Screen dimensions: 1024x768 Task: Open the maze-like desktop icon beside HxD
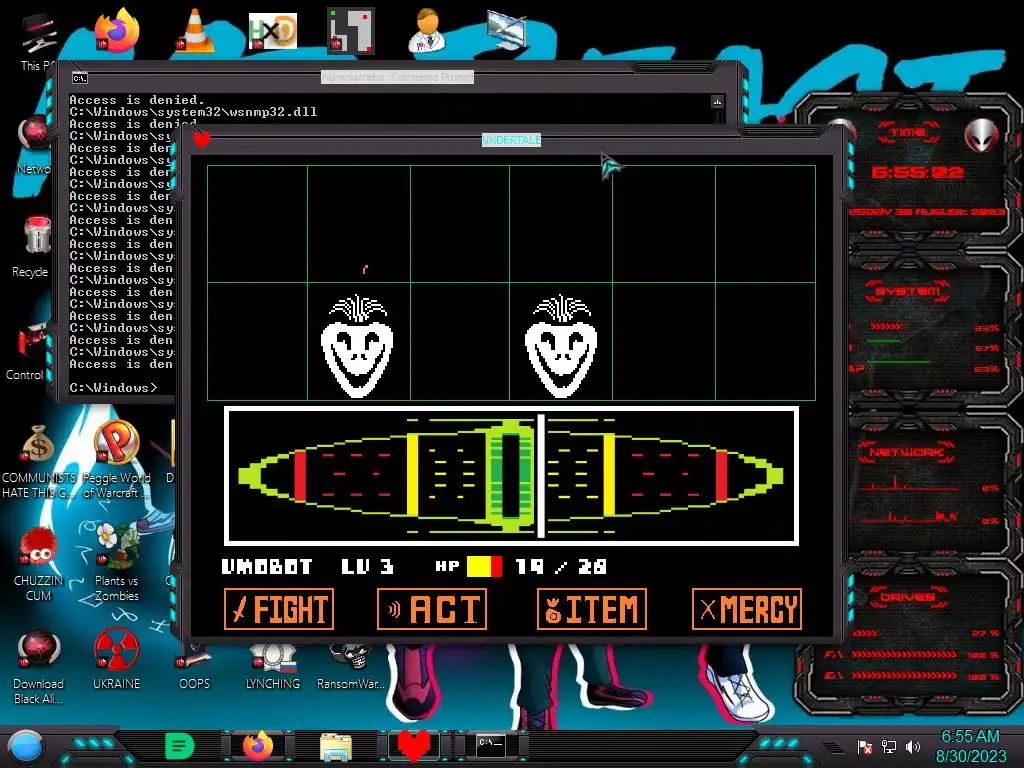point(351,30)
